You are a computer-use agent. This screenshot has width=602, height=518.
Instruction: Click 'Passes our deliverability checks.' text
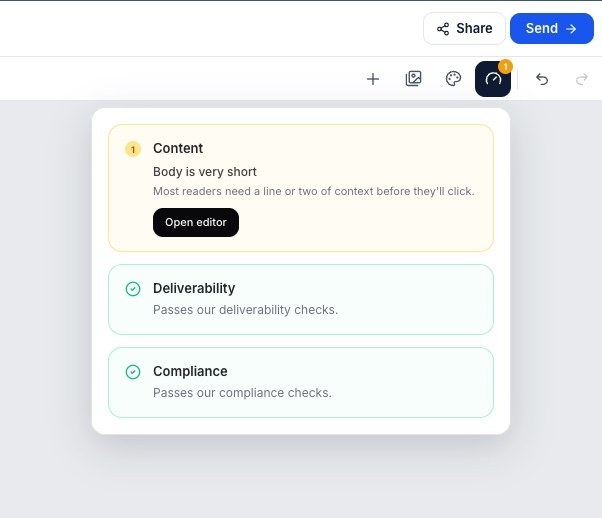pos(245,309)
